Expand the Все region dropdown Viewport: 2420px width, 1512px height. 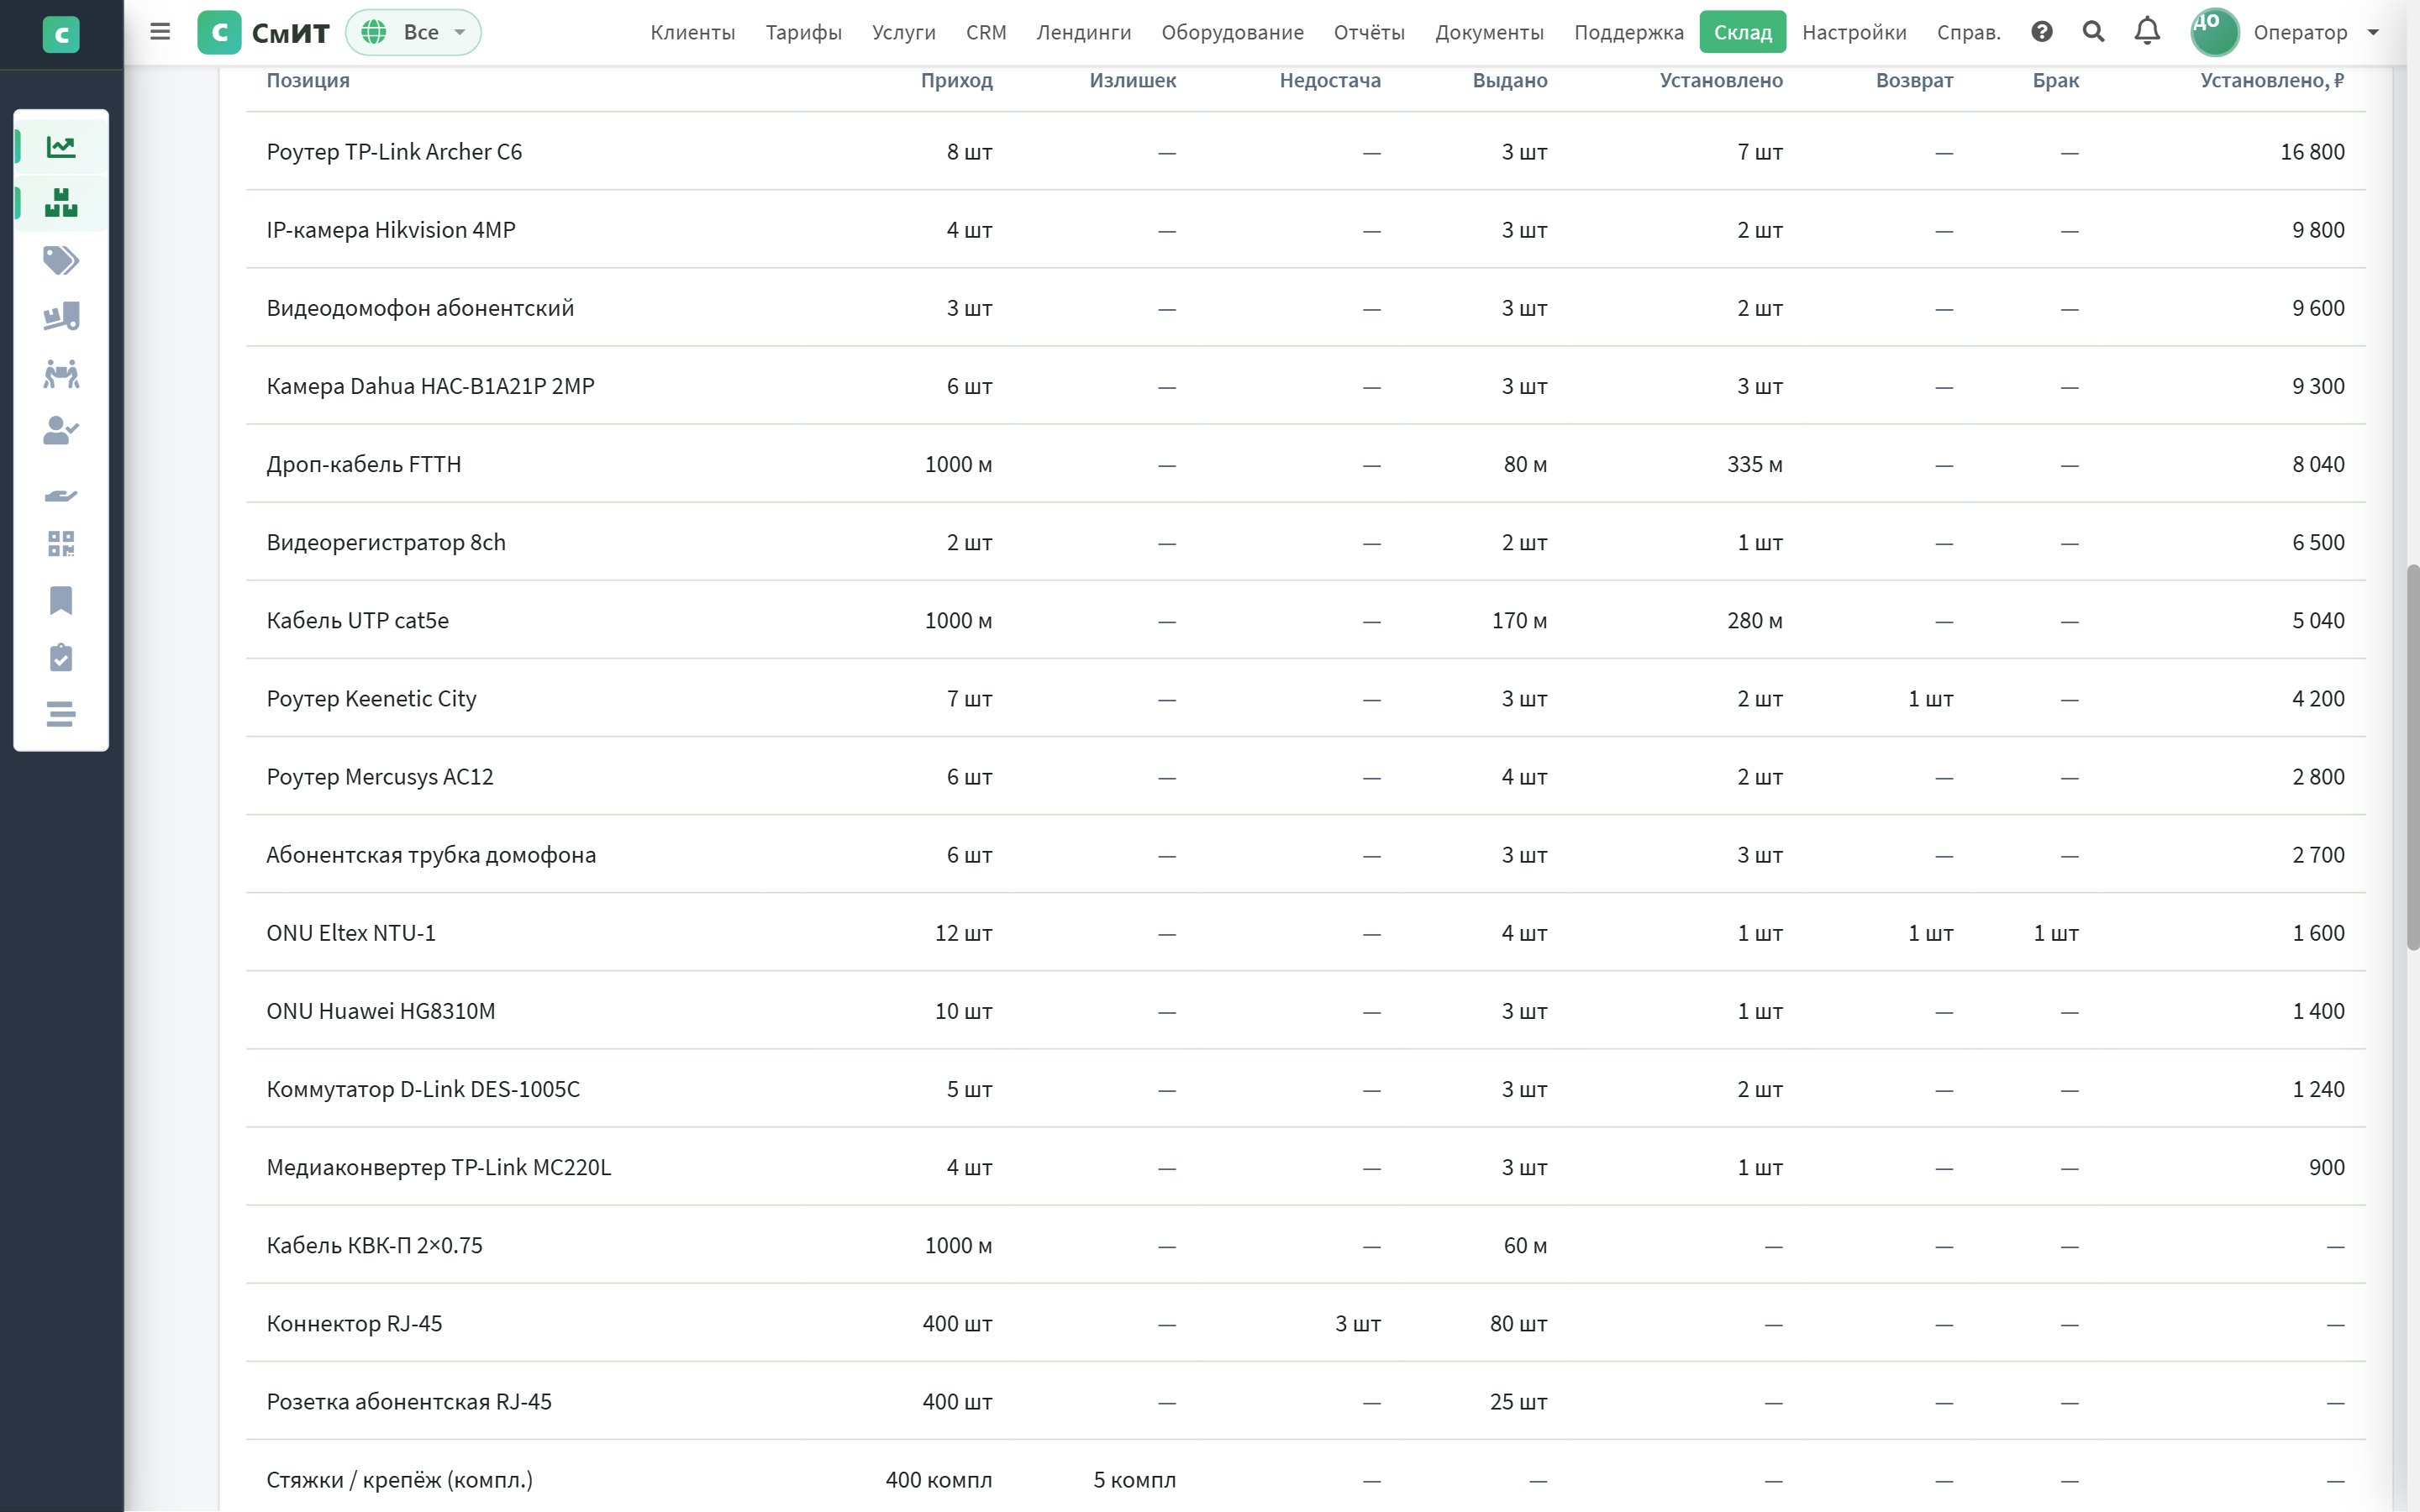(413, 33)
